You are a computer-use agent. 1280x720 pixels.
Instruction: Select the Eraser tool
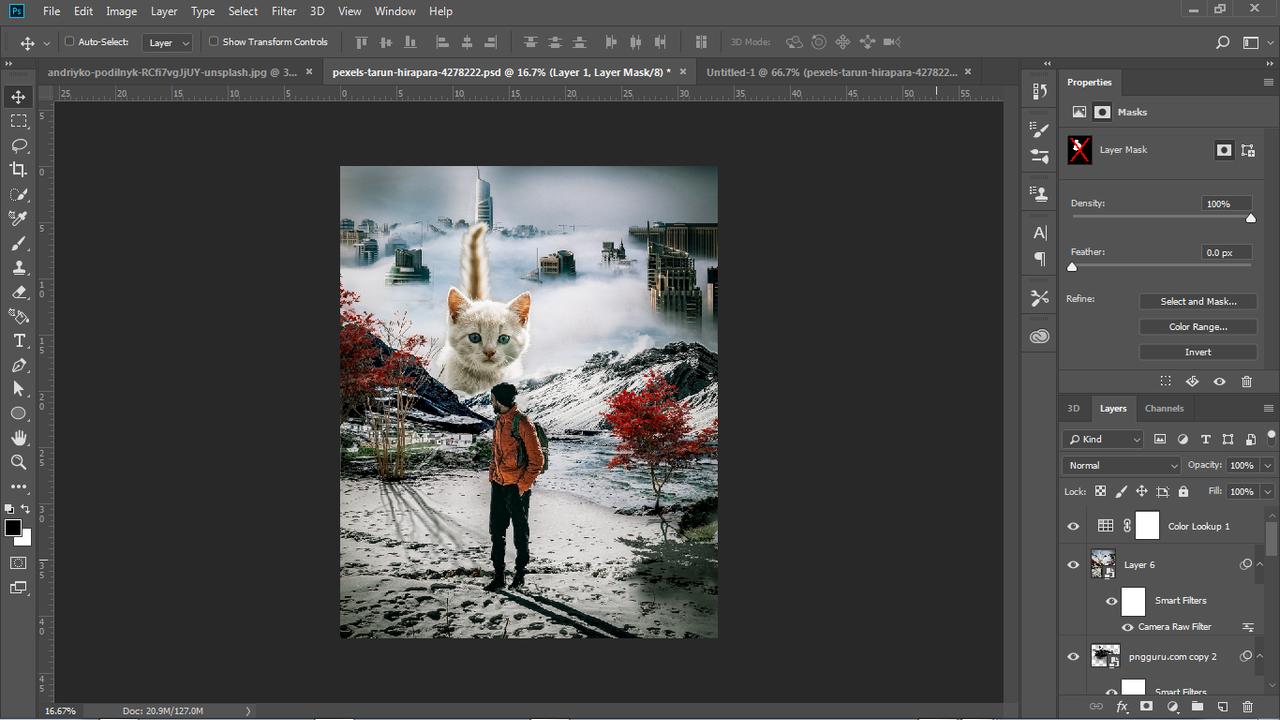click(x=18, y=292)
